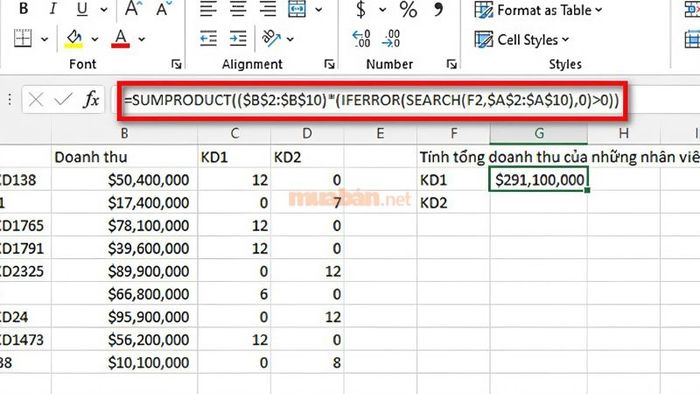
Task: Apply Accounting Number Format dollar sign
Action: (x=361, y=9)
